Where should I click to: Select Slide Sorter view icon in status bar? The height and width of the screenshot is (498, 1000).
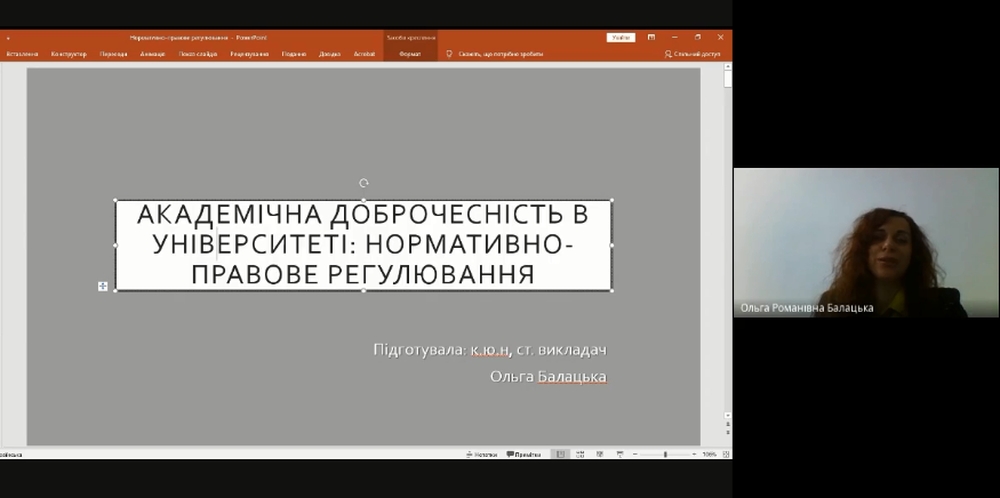tap(580, 455)
